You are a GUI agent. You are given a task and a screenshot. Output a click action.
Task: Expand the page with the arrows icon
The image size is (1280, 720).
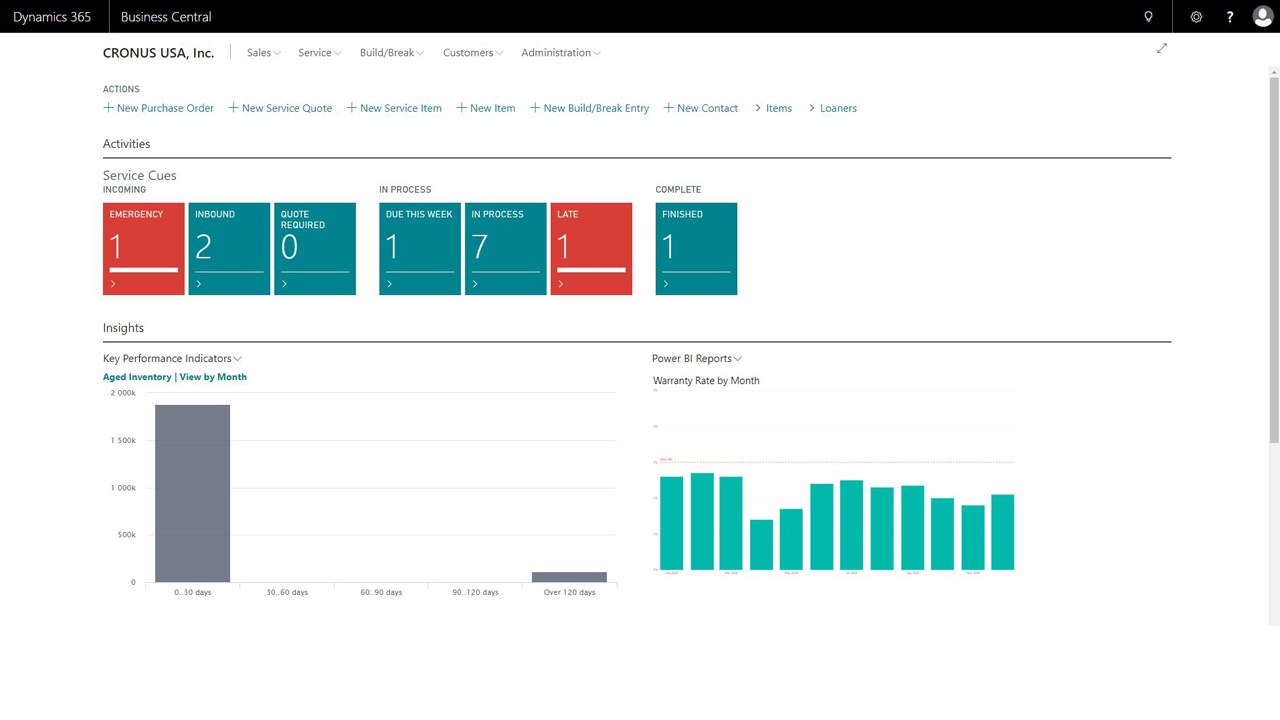click(x=1162, y=48)
